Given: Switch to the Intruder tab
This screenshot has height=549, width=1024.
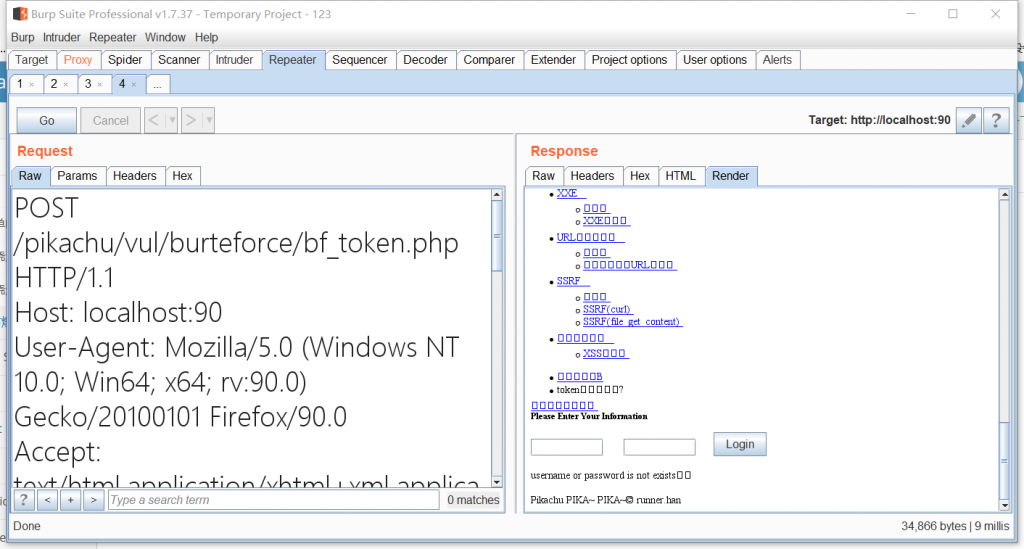Looking at the screenshot, I should click(234, 60).
